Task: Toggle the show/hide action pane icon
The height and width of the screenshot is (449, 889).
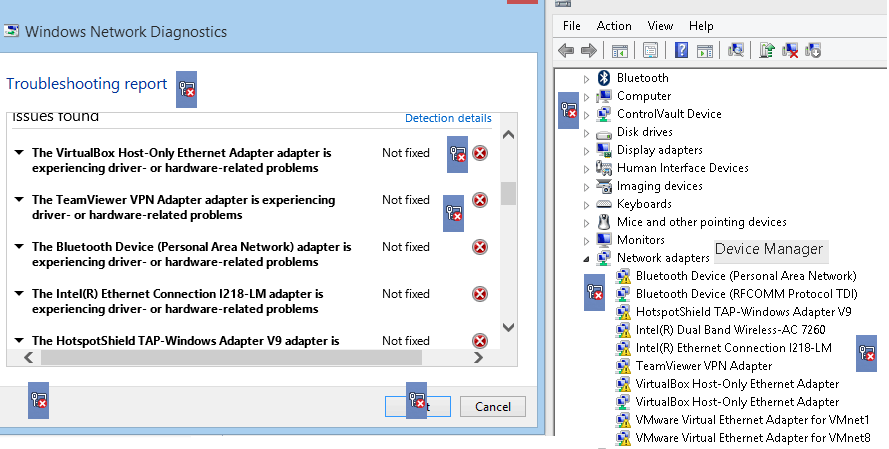Action: click(705, 50)
